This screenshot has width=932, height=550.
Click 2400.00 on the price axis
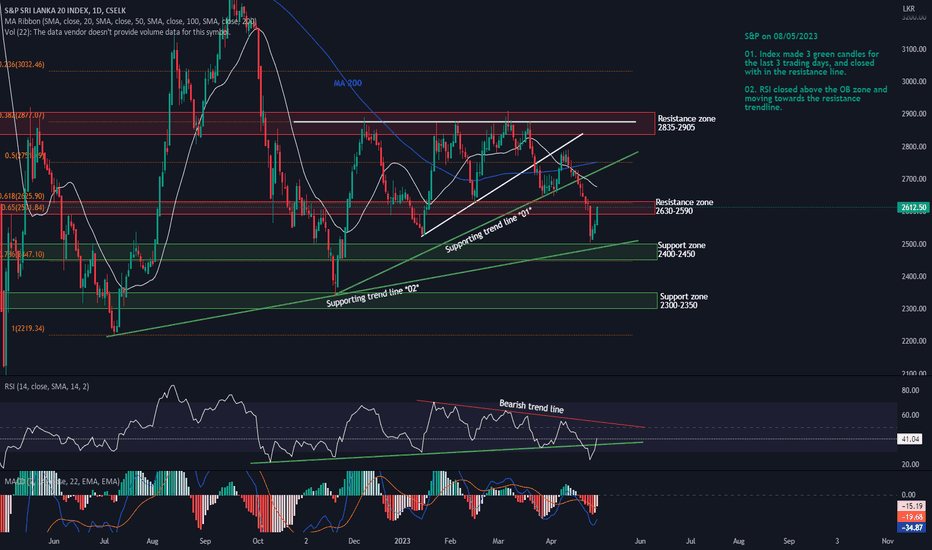[x=914, y=276]
